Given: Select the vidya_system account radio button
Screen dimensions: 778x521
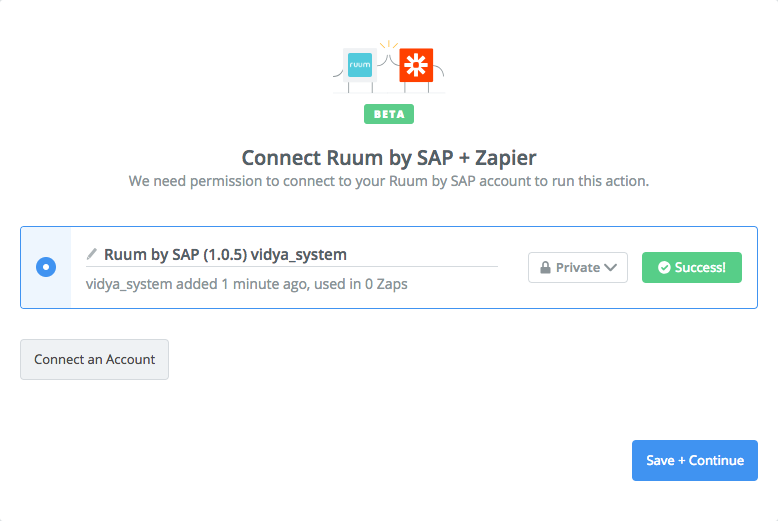Looking at the screenshot, I should coord(46,267).
